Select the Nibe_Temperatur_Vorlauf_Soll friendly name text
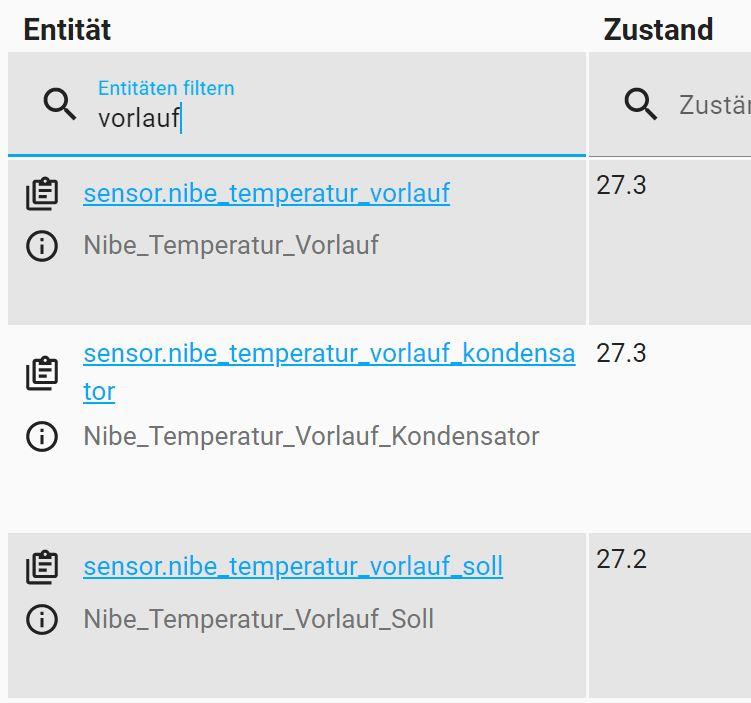Screen dimensions: 751x703 coord(259,619)
